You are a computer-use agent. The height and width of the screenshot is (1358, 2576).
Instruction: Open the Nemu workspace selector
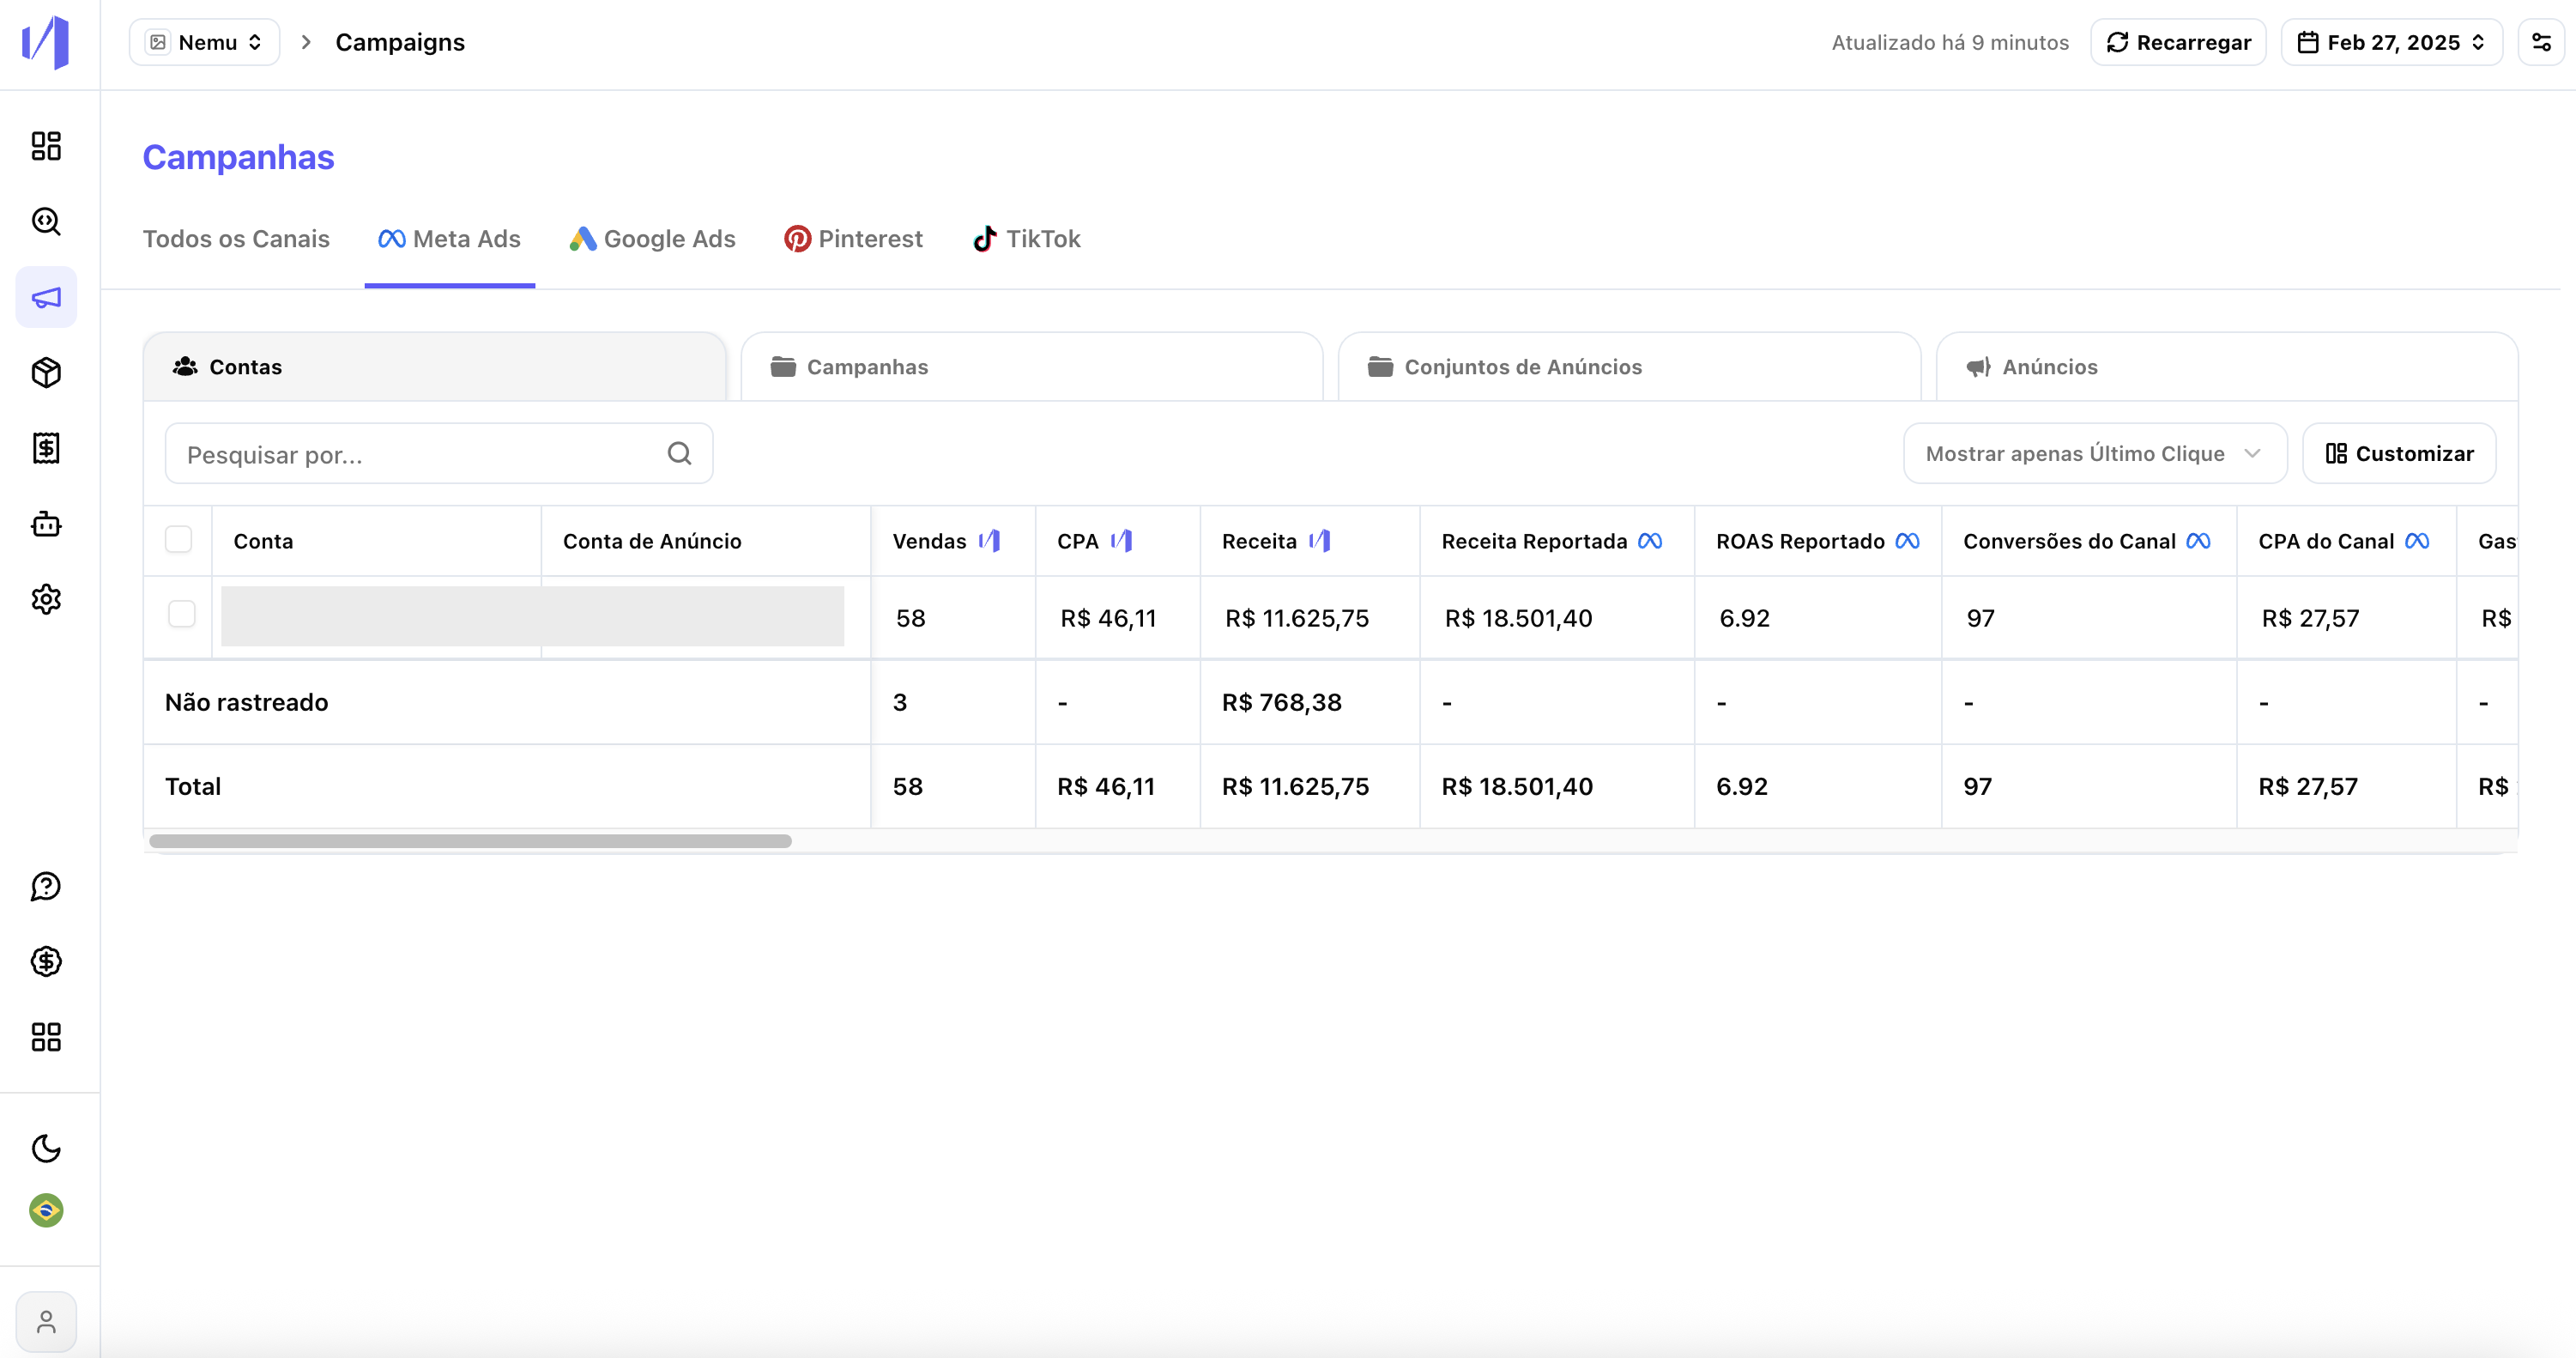click(x=205, y=42)
